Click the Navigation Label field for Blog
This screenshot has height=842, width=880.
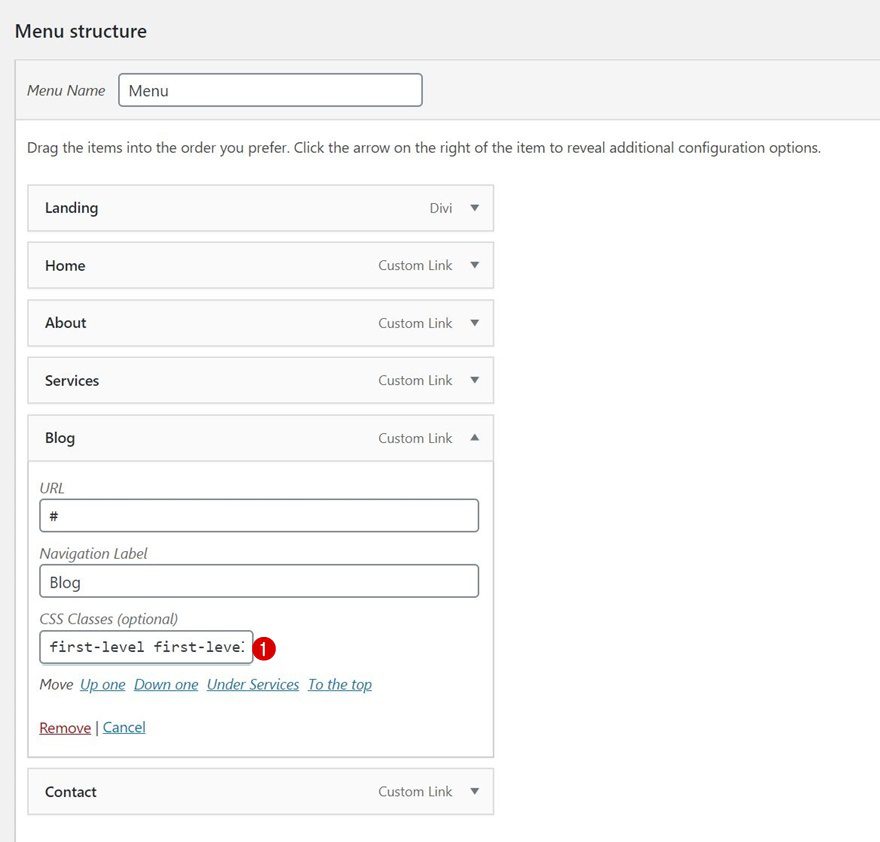coord(259,581)
